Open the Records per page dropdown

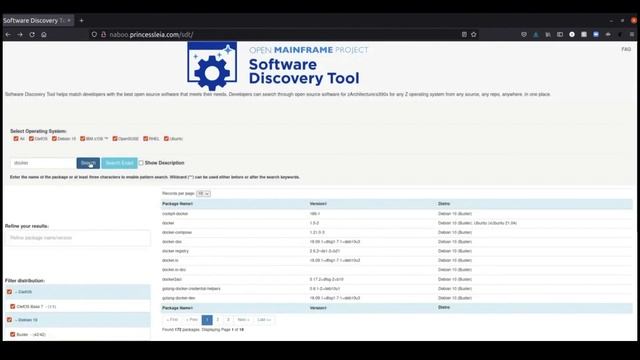click(203, 193)
